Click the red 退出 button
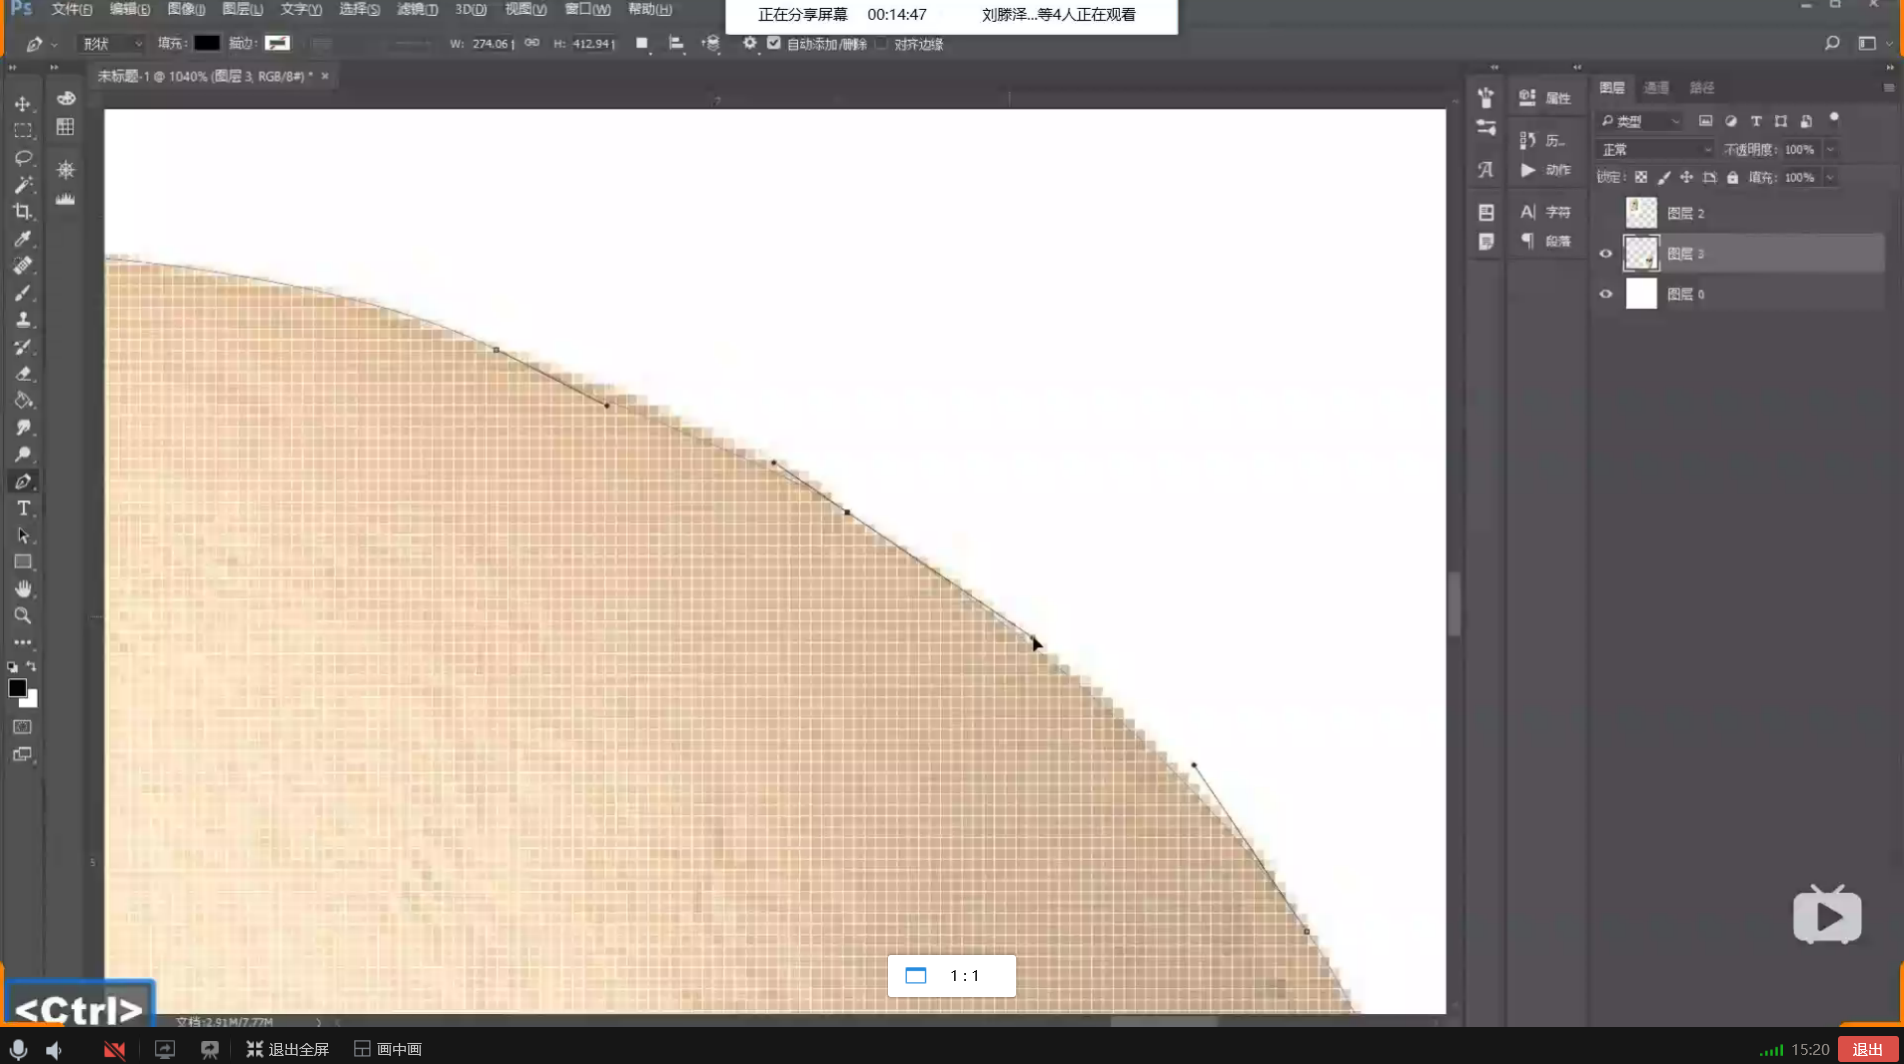The image size is (1904, 1064). 1867,1049
